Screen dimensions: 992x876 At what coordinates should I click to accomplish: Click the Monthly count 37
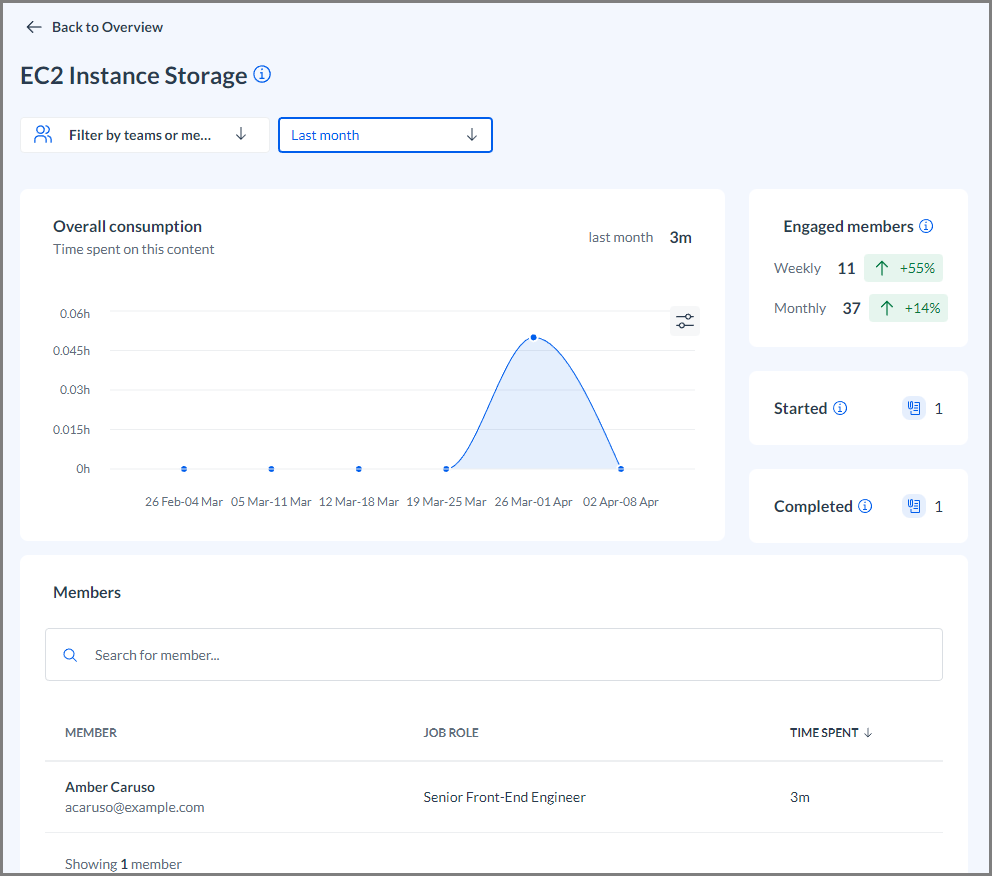pos(851,308)
